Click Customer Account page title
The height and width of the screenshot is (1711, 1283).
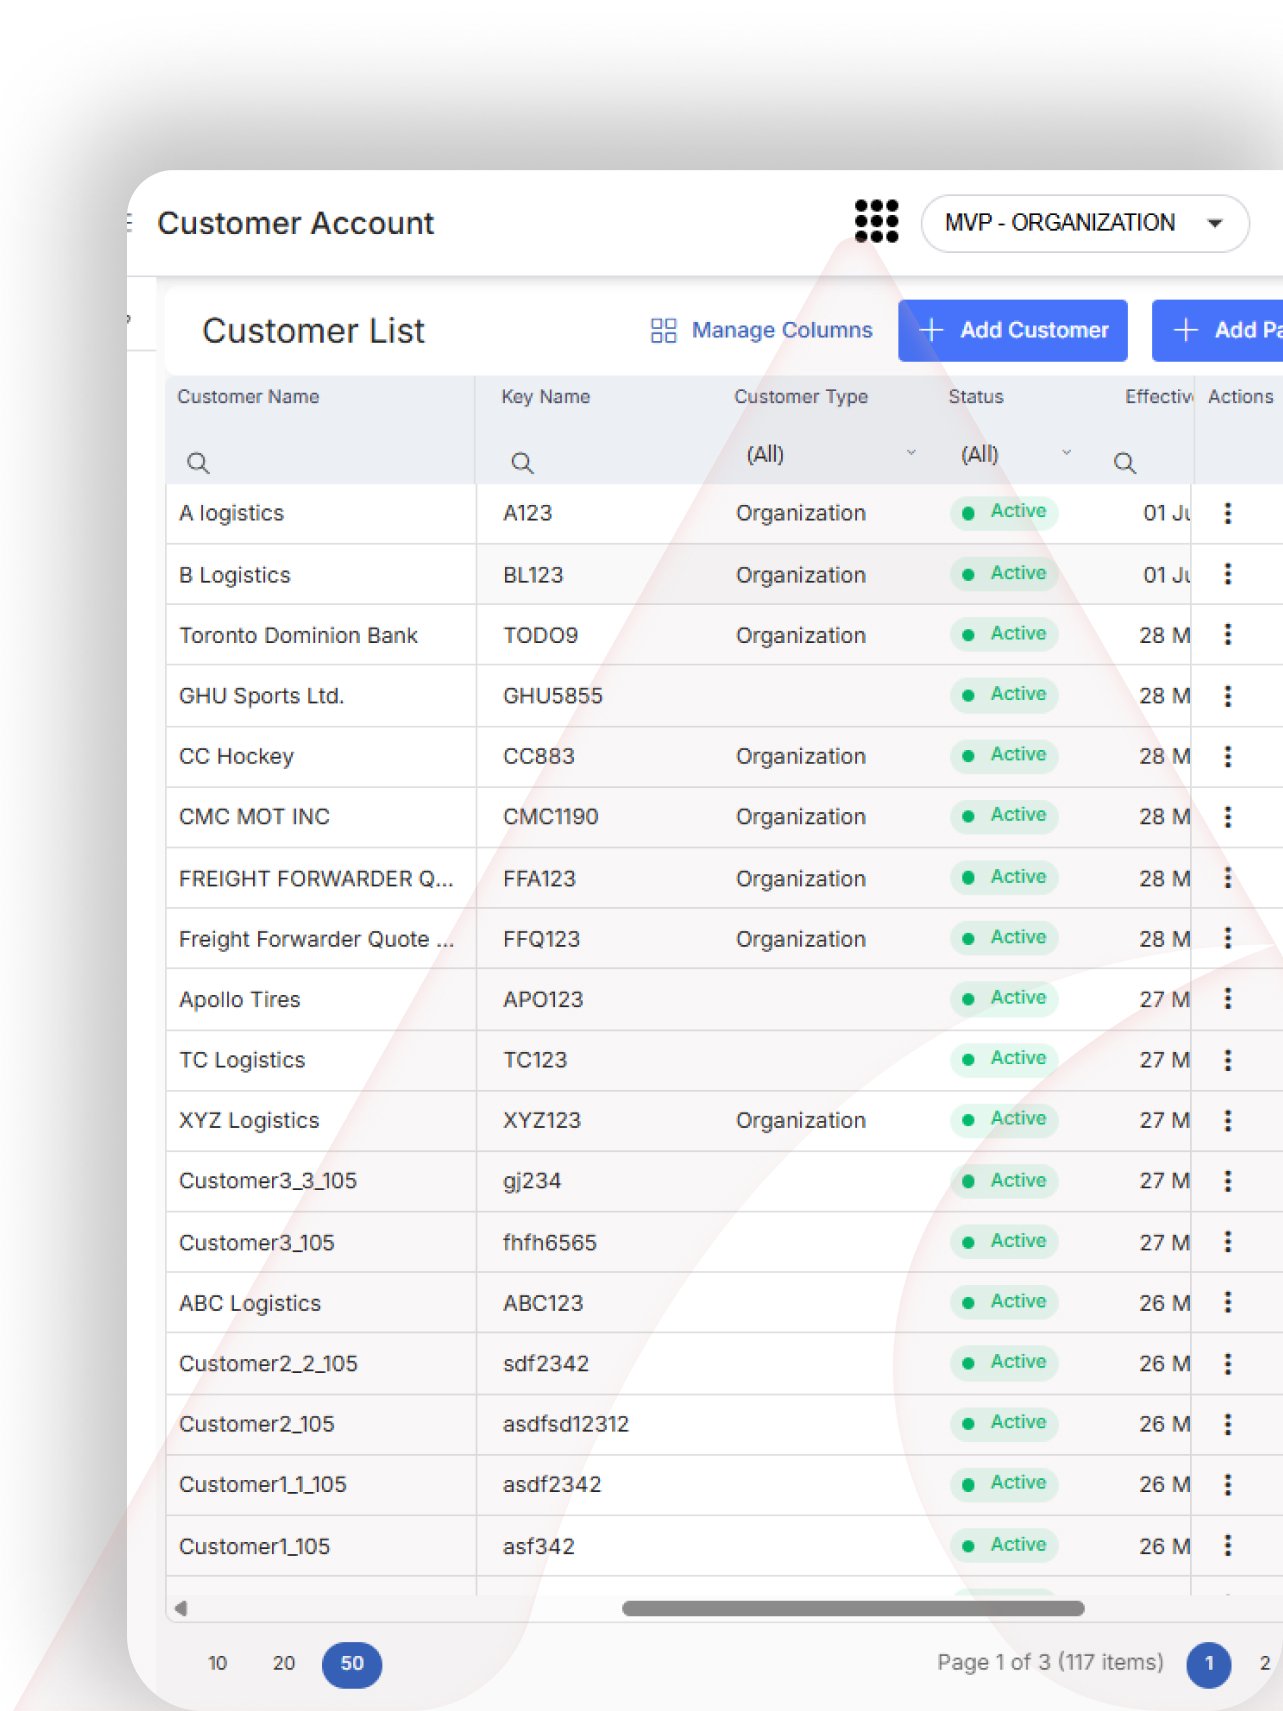[x=296, y=223]
